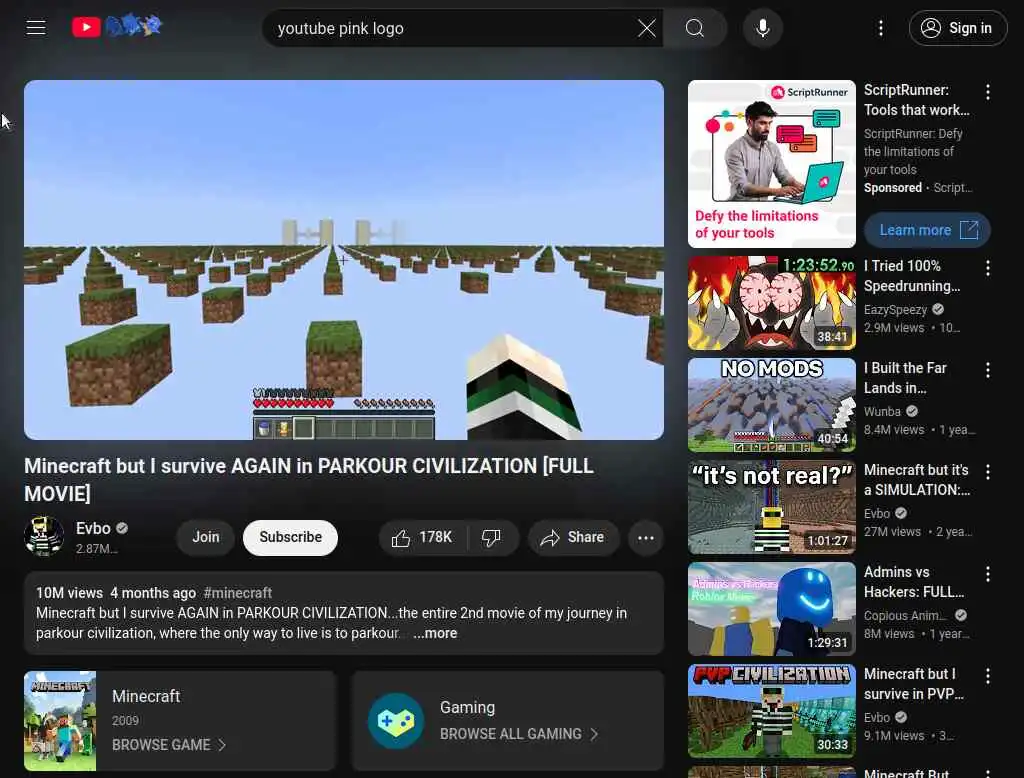1024x778 pixels.
Task: Open the ScriptRunner ad thumbnail
Action: [771, 164]
